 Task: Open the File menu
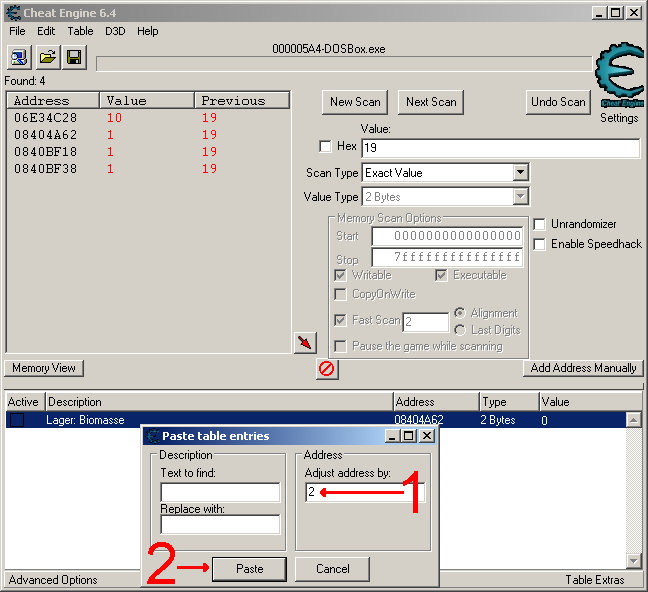coord(17,31)
